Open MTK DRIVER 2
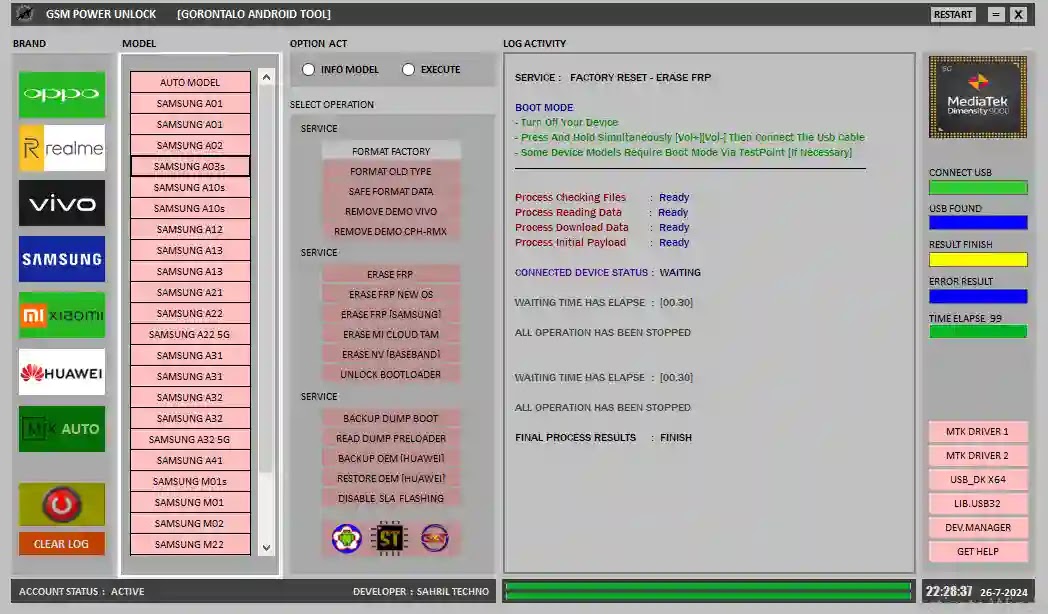 point(977,456)
